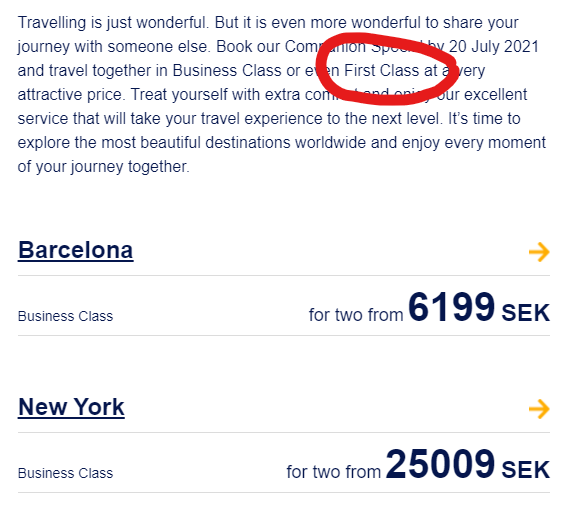
Task: Click Business Class label under Barcelona
Action: tap(65, 316)
